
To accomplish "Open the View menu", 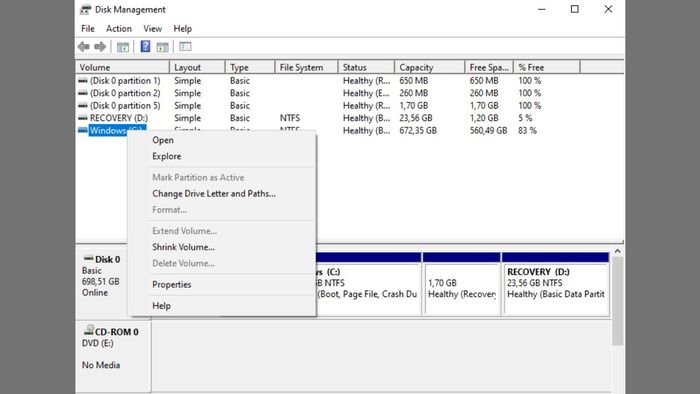I will 152,29.
